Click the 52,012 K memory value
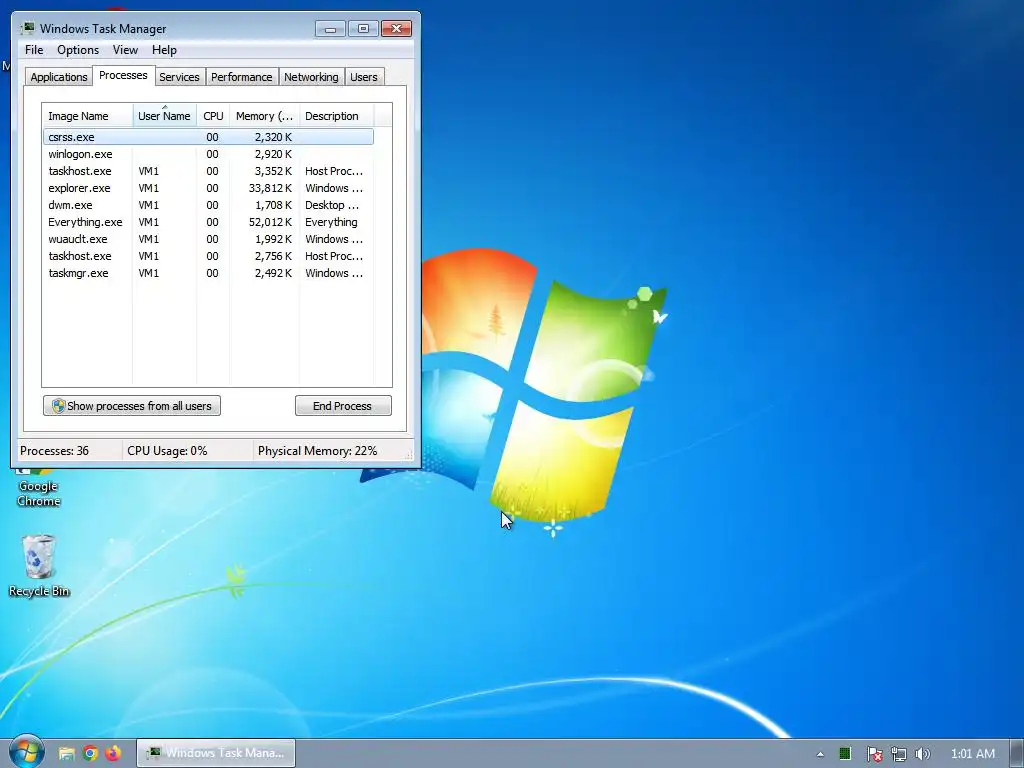Viewport: 1024px width, 768px height. point(270,222)
